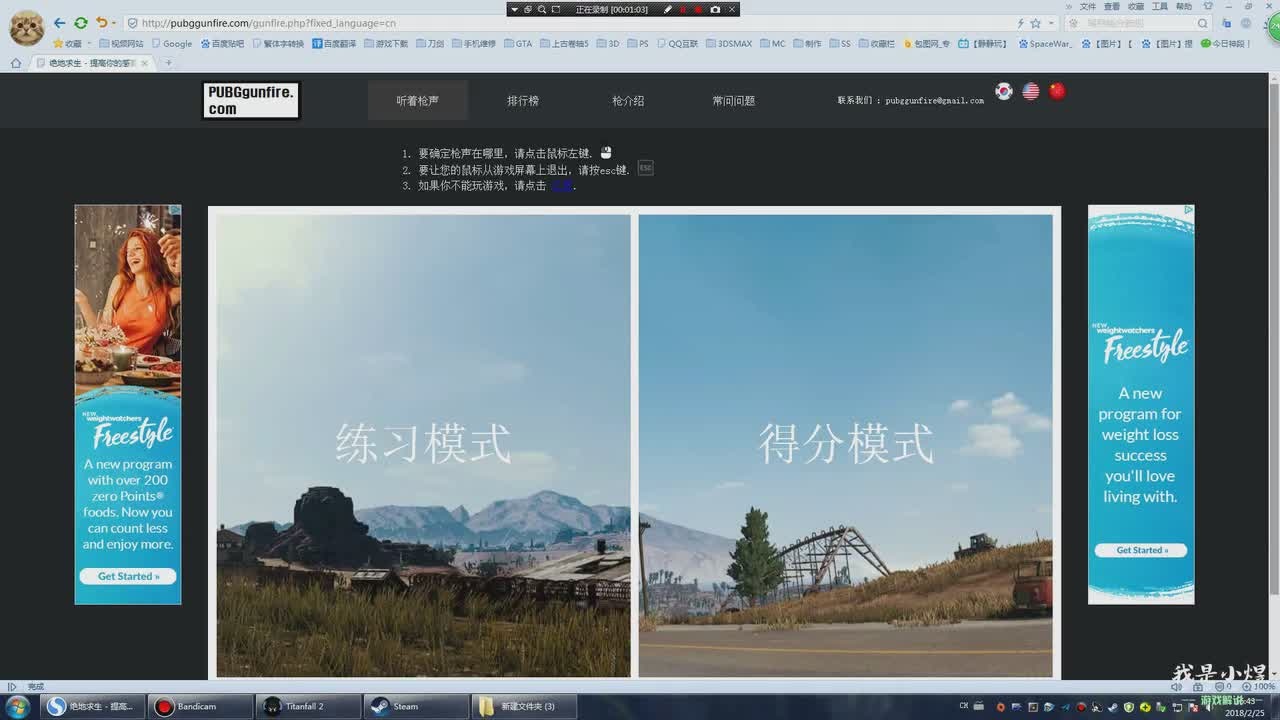Click the Bandicam camera screenshot icon
This screenshot has height=720, width=1280.
(x=715, y=9)
